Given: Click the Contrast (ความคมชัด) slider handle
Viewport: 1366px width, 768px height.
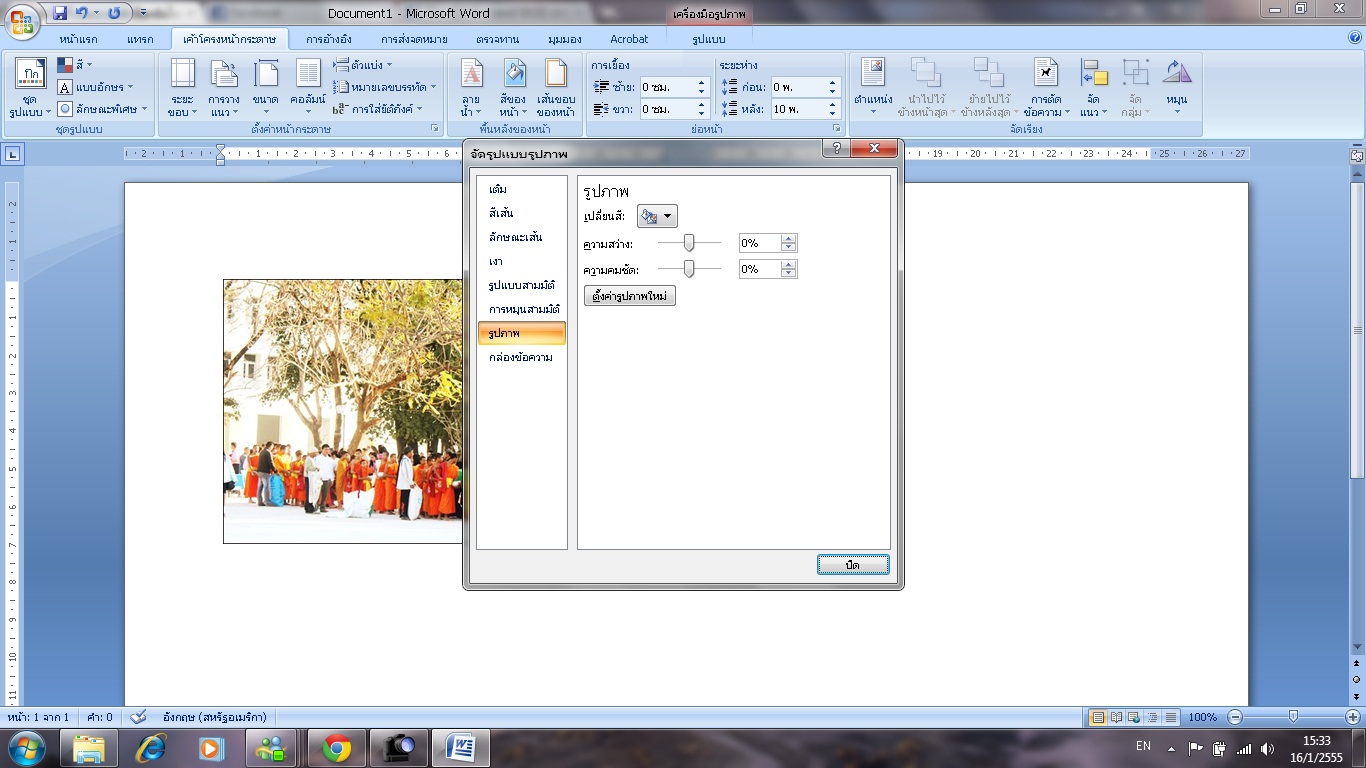Looking at the screenshot, I should coord(689,269).
